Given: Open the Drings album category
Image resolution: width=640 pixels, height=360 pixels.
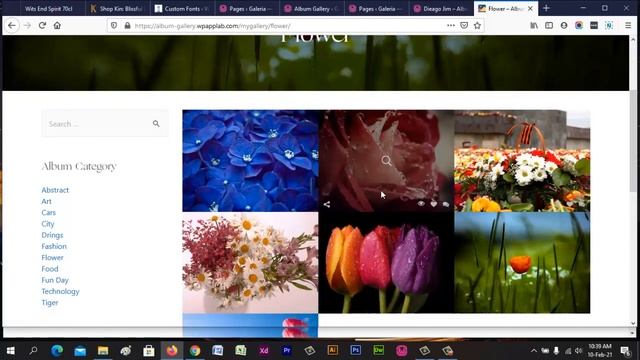Looking at the screenshot, I should coord(52,235).
